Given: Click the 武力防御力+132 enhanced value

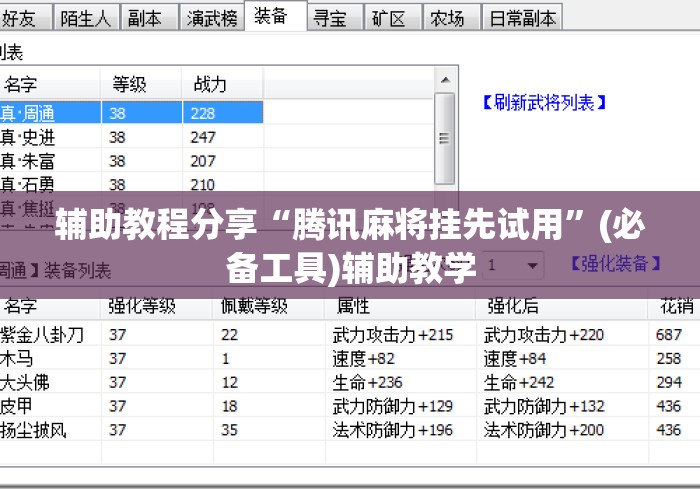Looking at the screenshot, I should [x=544, y=406].
